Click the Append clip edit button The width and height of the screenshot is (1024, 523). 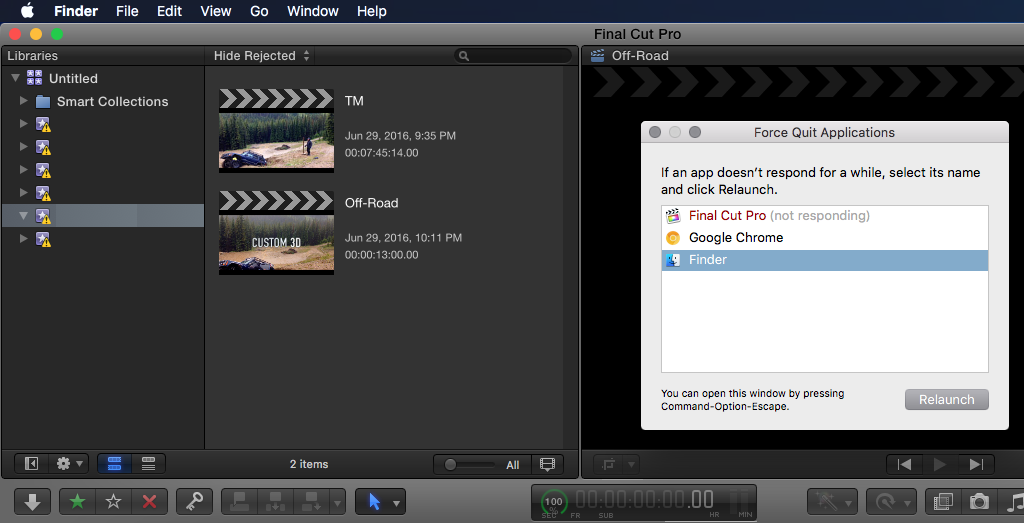tap(311, 501)
